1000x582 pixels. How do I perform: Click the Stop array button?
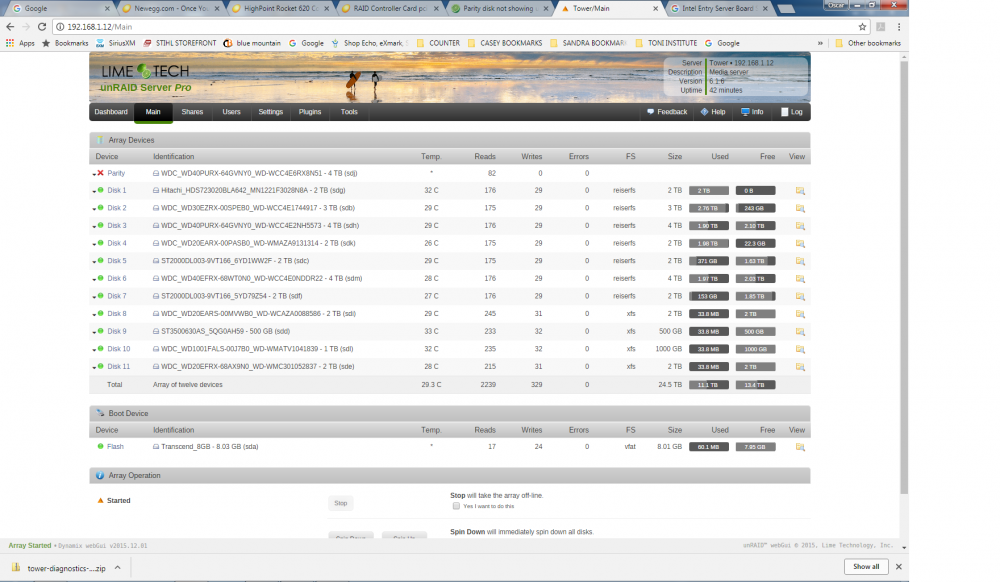point(341,504)
